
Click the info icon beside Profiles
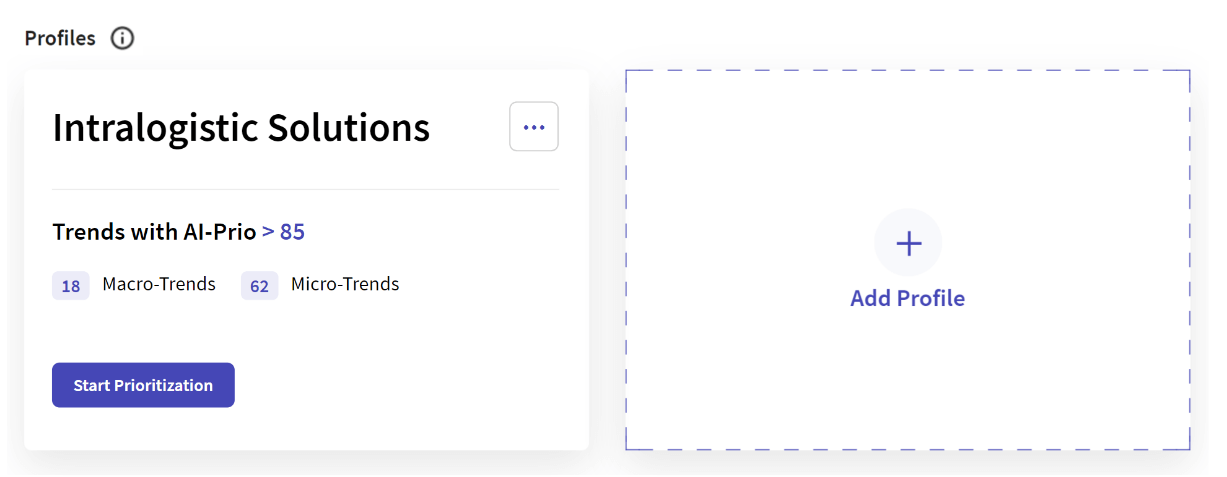point(122,39)
